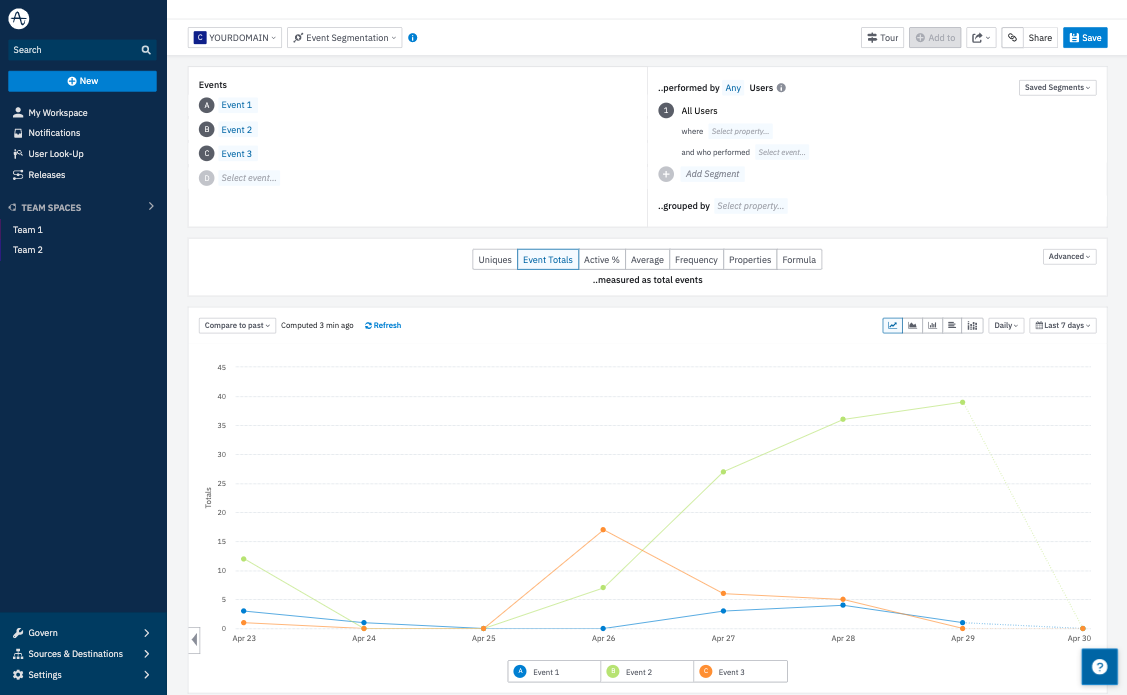Click the Share button
The image size is (1127, 695).
[x=1039, y=37]
